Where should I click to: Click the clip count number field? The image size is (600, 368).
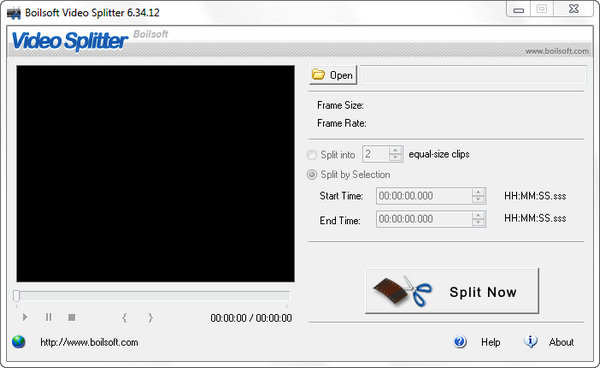[x=376, y=154]
